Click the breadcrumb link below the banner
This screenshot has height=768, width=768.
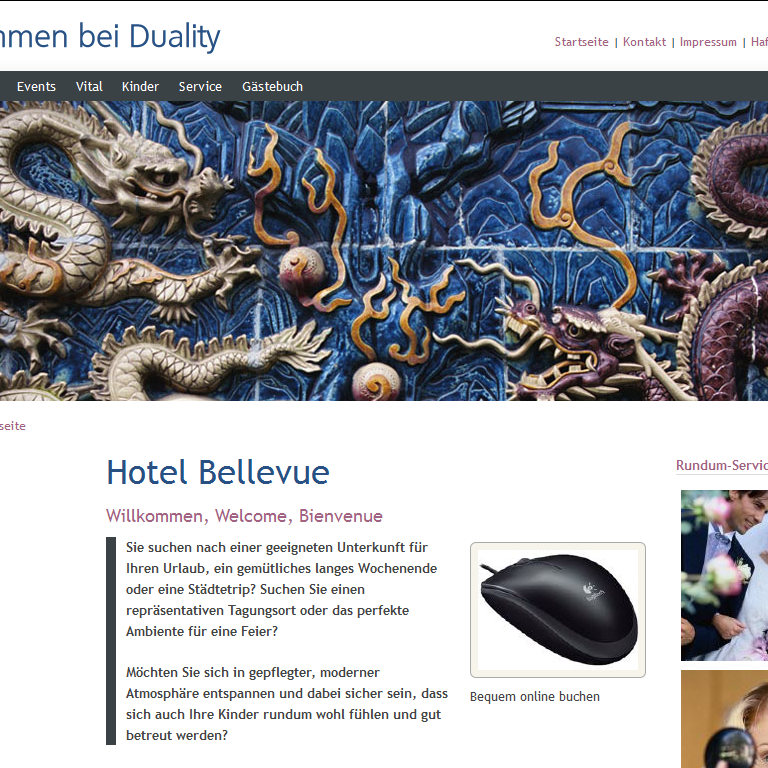point(13,426)
